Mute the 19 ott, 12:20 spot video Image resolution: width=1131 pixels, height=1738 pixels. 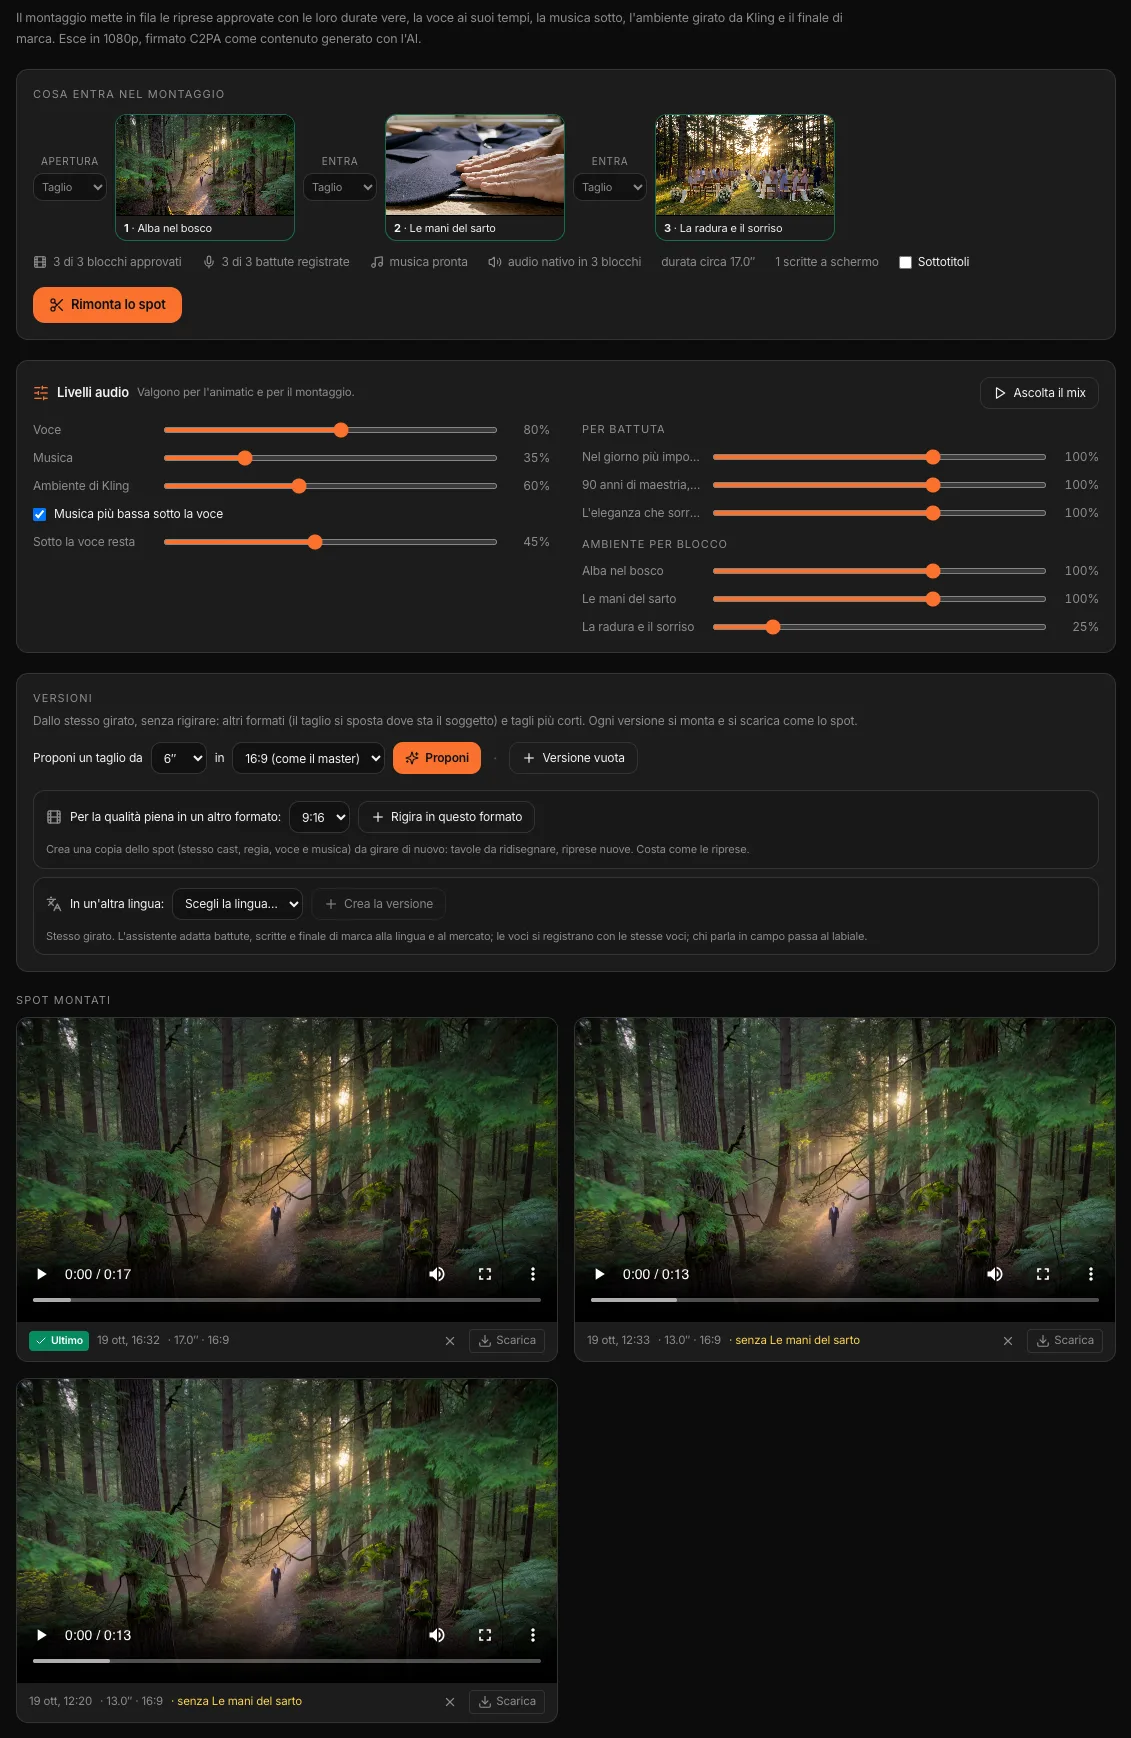point(437,1635)
